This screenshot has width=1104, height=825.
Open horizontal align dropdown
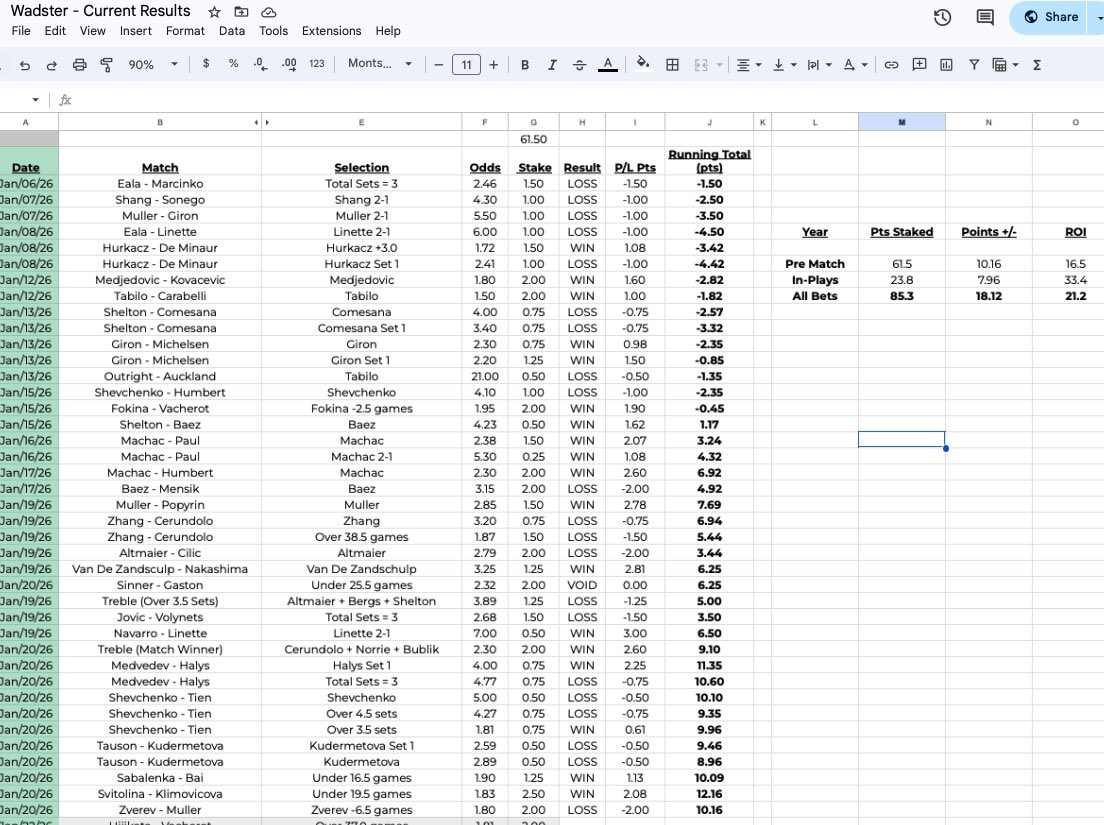pyautogui.click(x=748, y=65)
